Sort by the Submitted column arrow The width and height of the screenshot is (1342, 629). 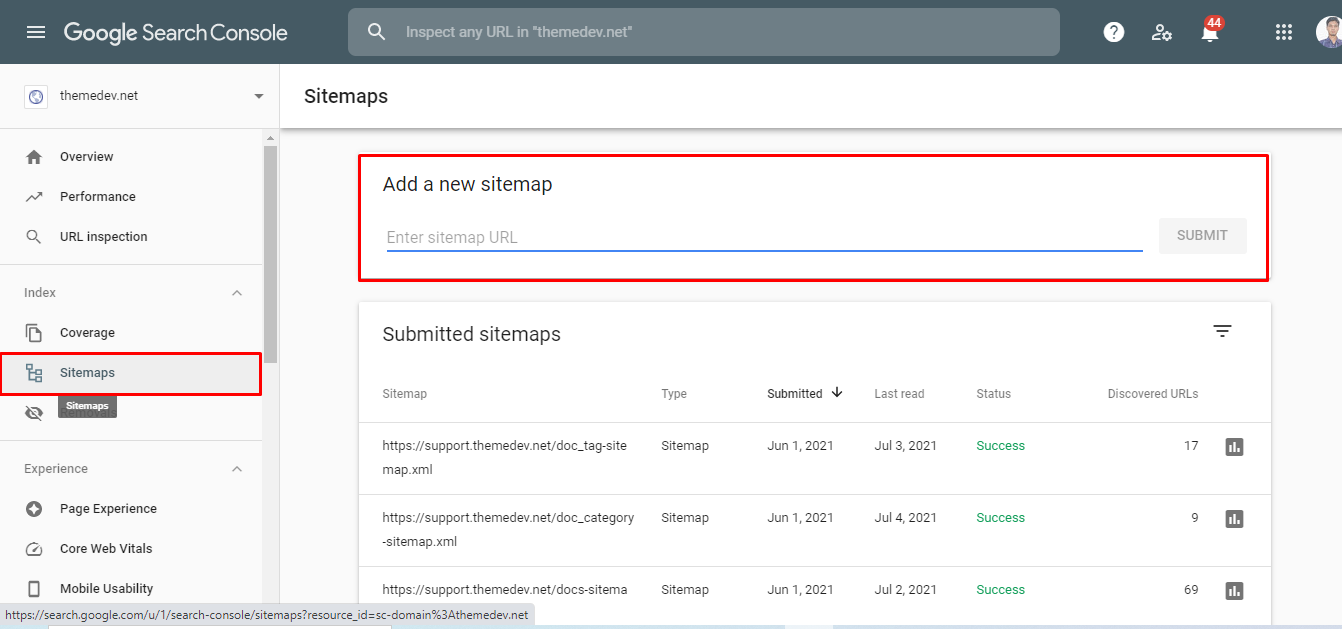click(837, 393)
